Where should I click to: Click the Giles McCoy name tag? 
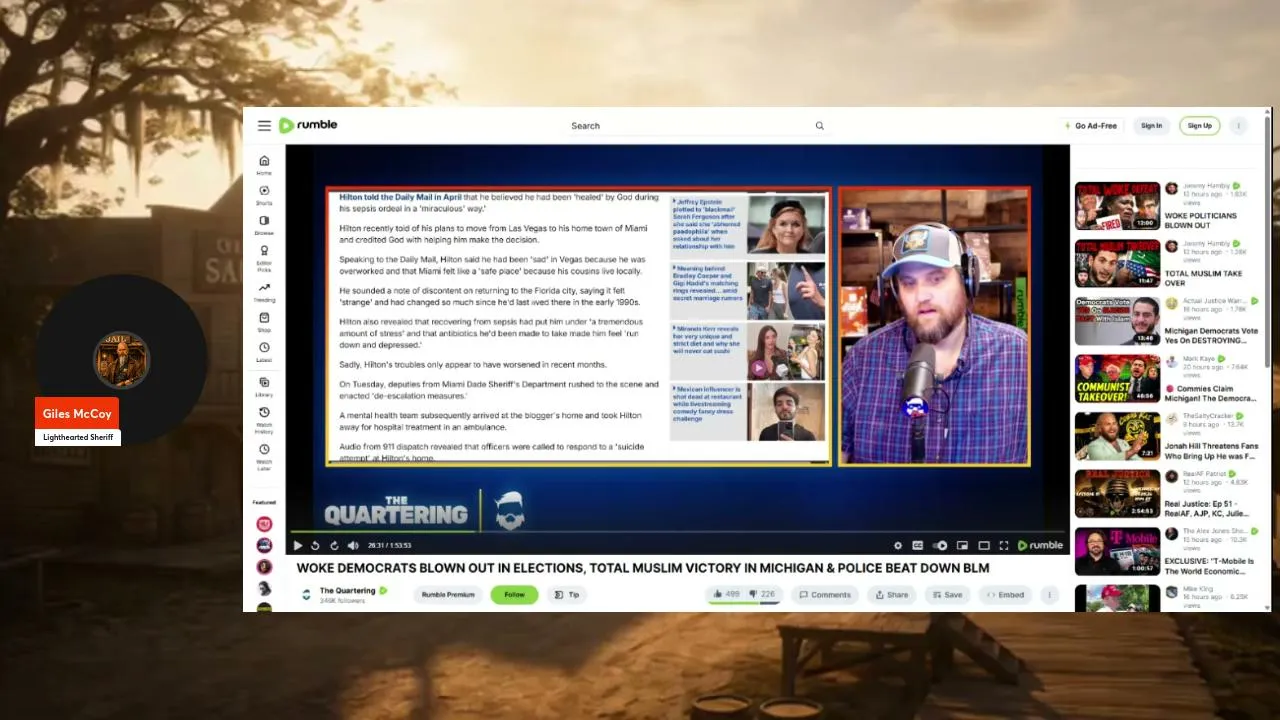click(77, 414)
